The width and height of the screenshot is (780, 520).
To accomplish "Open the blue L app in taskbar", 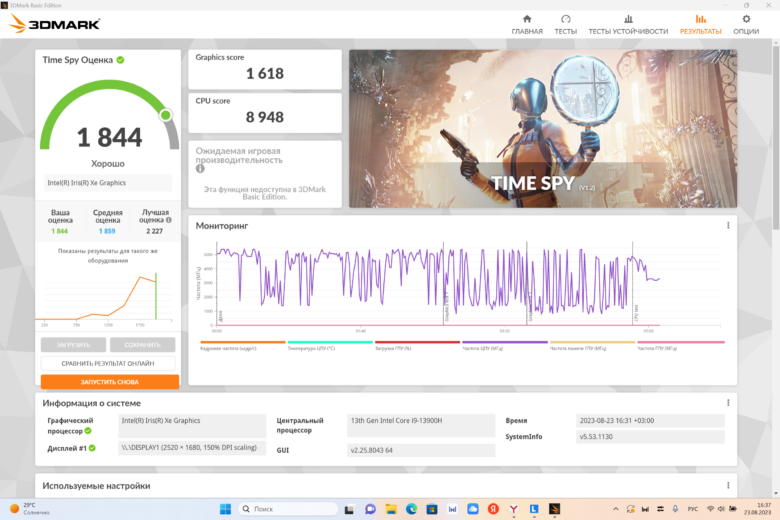I will [x=534, y=509].
